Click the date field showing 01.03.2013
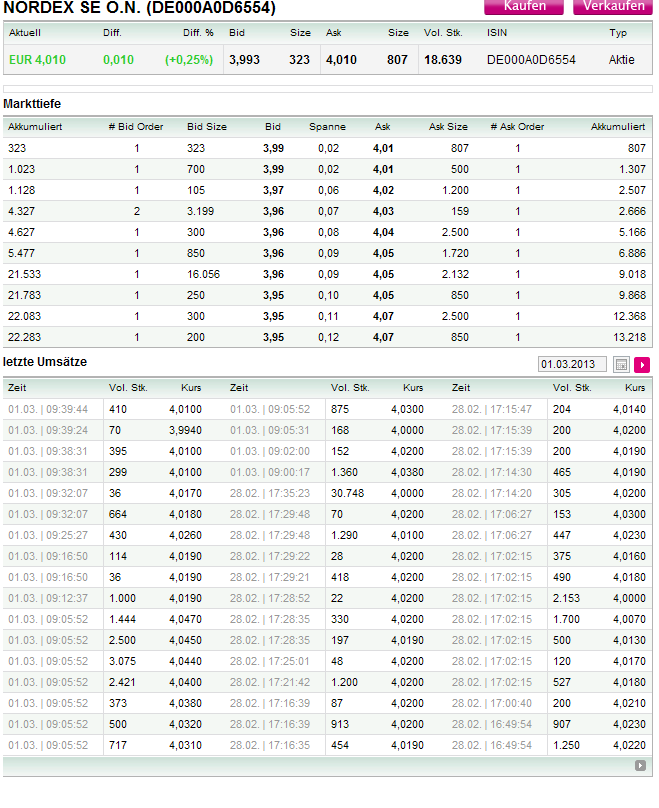The height and width of the screenshot is (808, 659). click(571, 365)
